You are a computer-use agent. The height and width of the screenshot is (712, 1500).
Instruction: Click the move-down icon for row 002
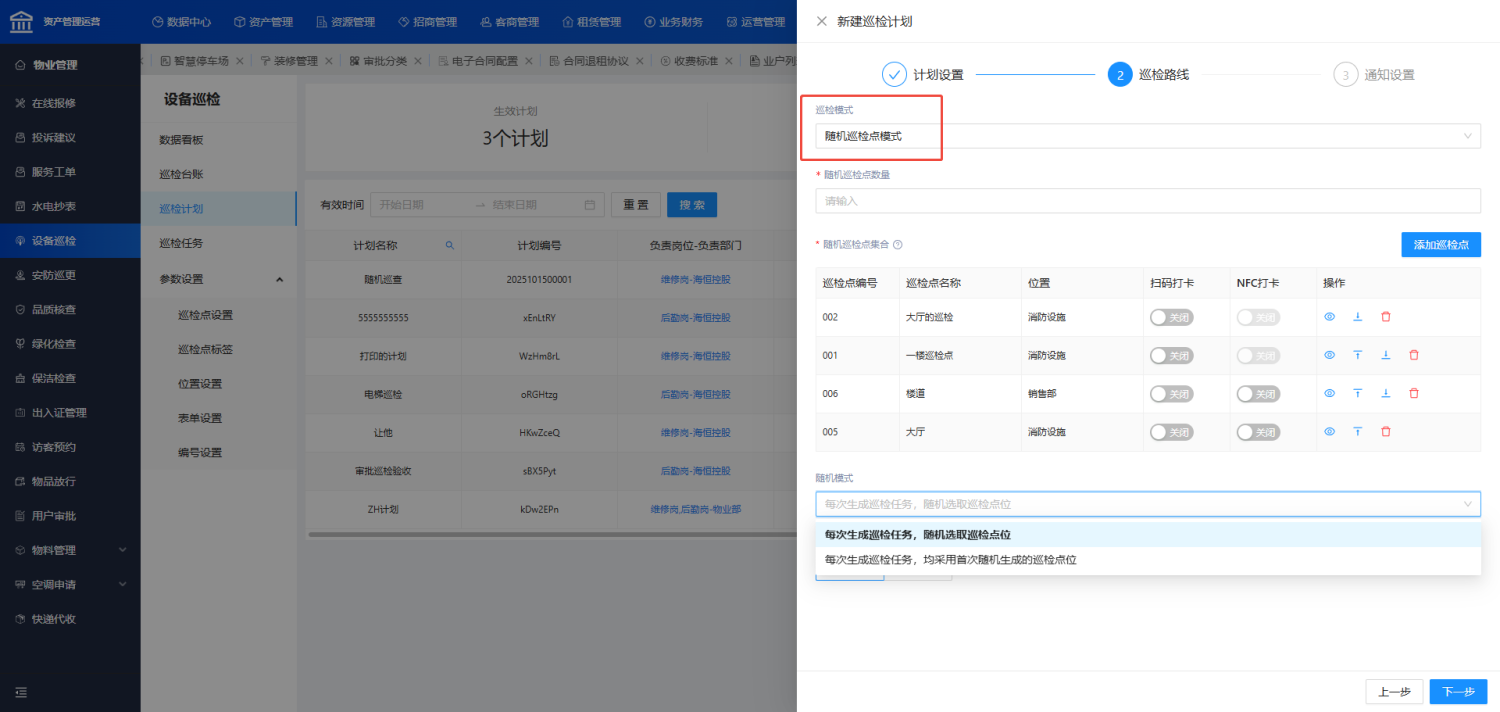coord(1358,317)
